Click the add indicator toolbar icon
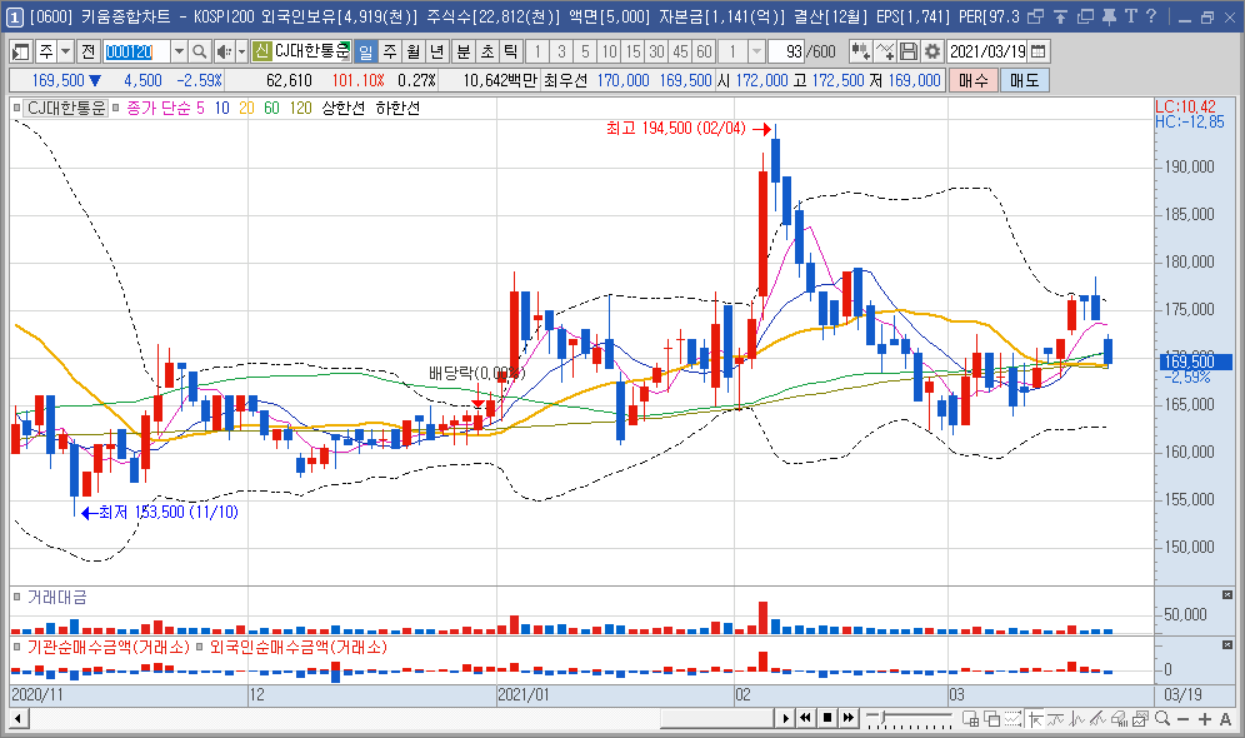 pyautogui.click(x=884, y=52)
